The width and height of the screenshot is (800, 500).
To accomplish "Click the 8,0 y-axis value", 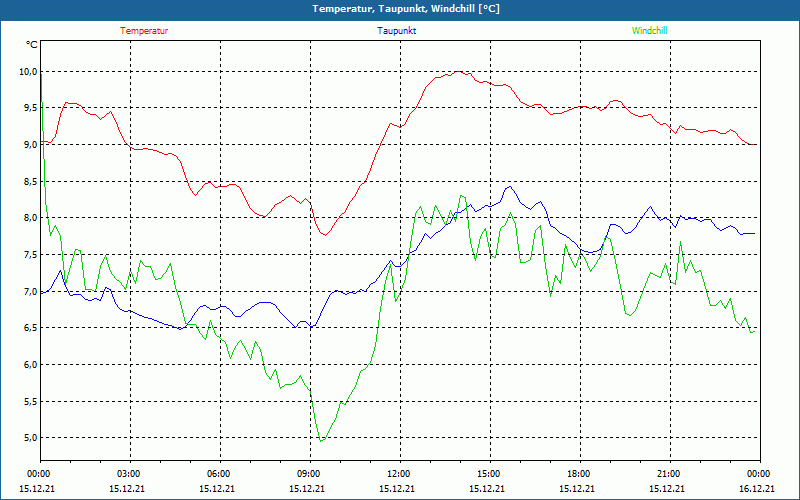I will coord(31,218).
